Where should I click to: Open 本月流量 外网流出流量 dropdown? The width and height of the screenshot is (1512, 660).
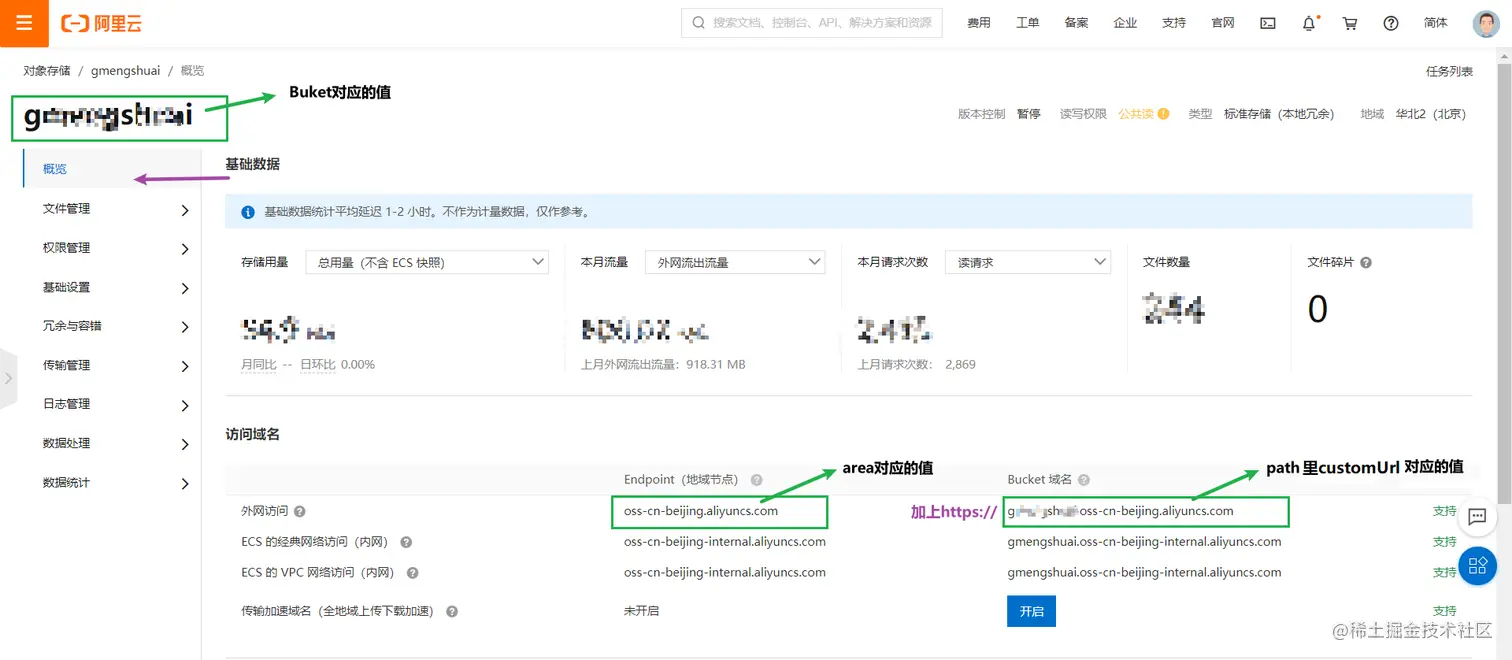click(x=735, y=262)
